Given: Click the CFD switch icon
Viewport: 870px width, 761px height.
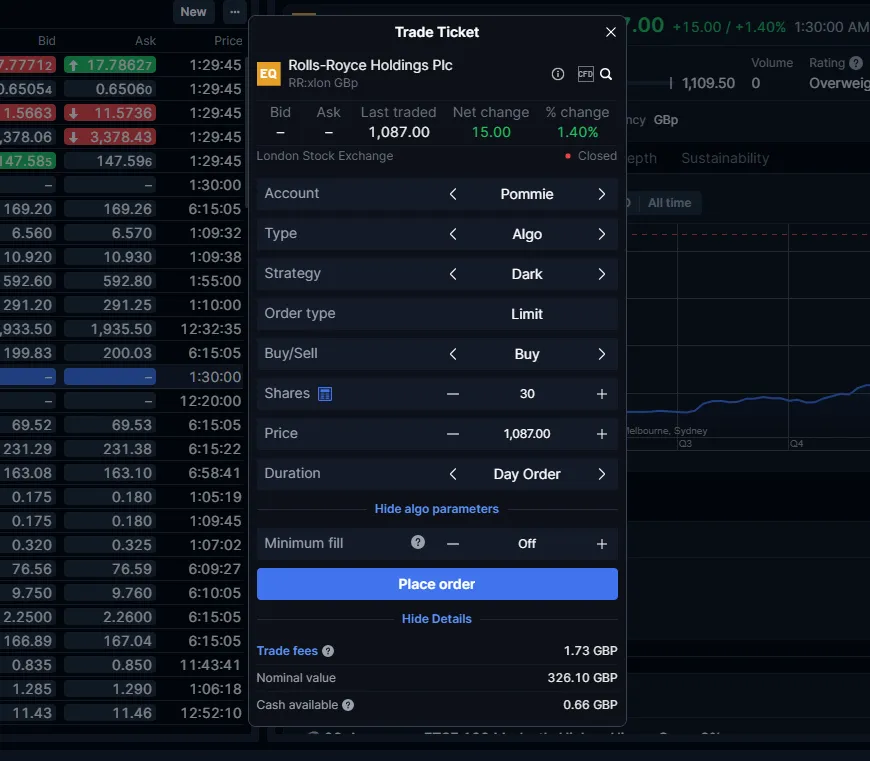Looking at the screenshot, I should click(x=585, y=74).
